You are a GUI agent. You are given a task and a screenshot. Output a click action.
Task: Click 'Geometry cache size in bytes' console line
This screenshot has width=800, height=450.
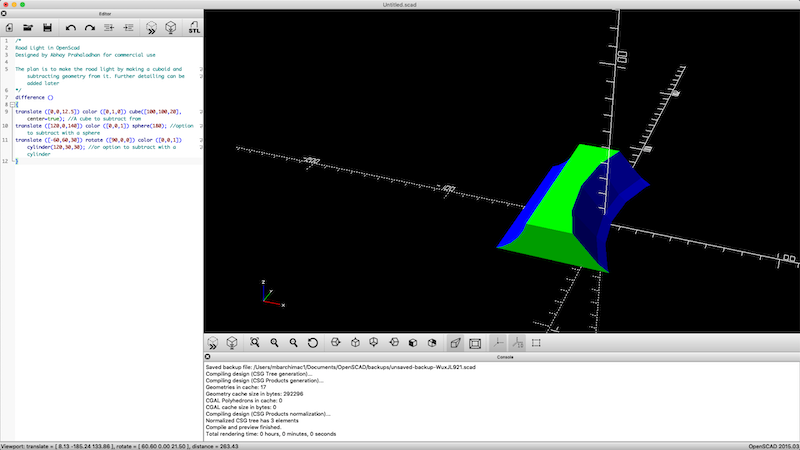coord(254,394)
